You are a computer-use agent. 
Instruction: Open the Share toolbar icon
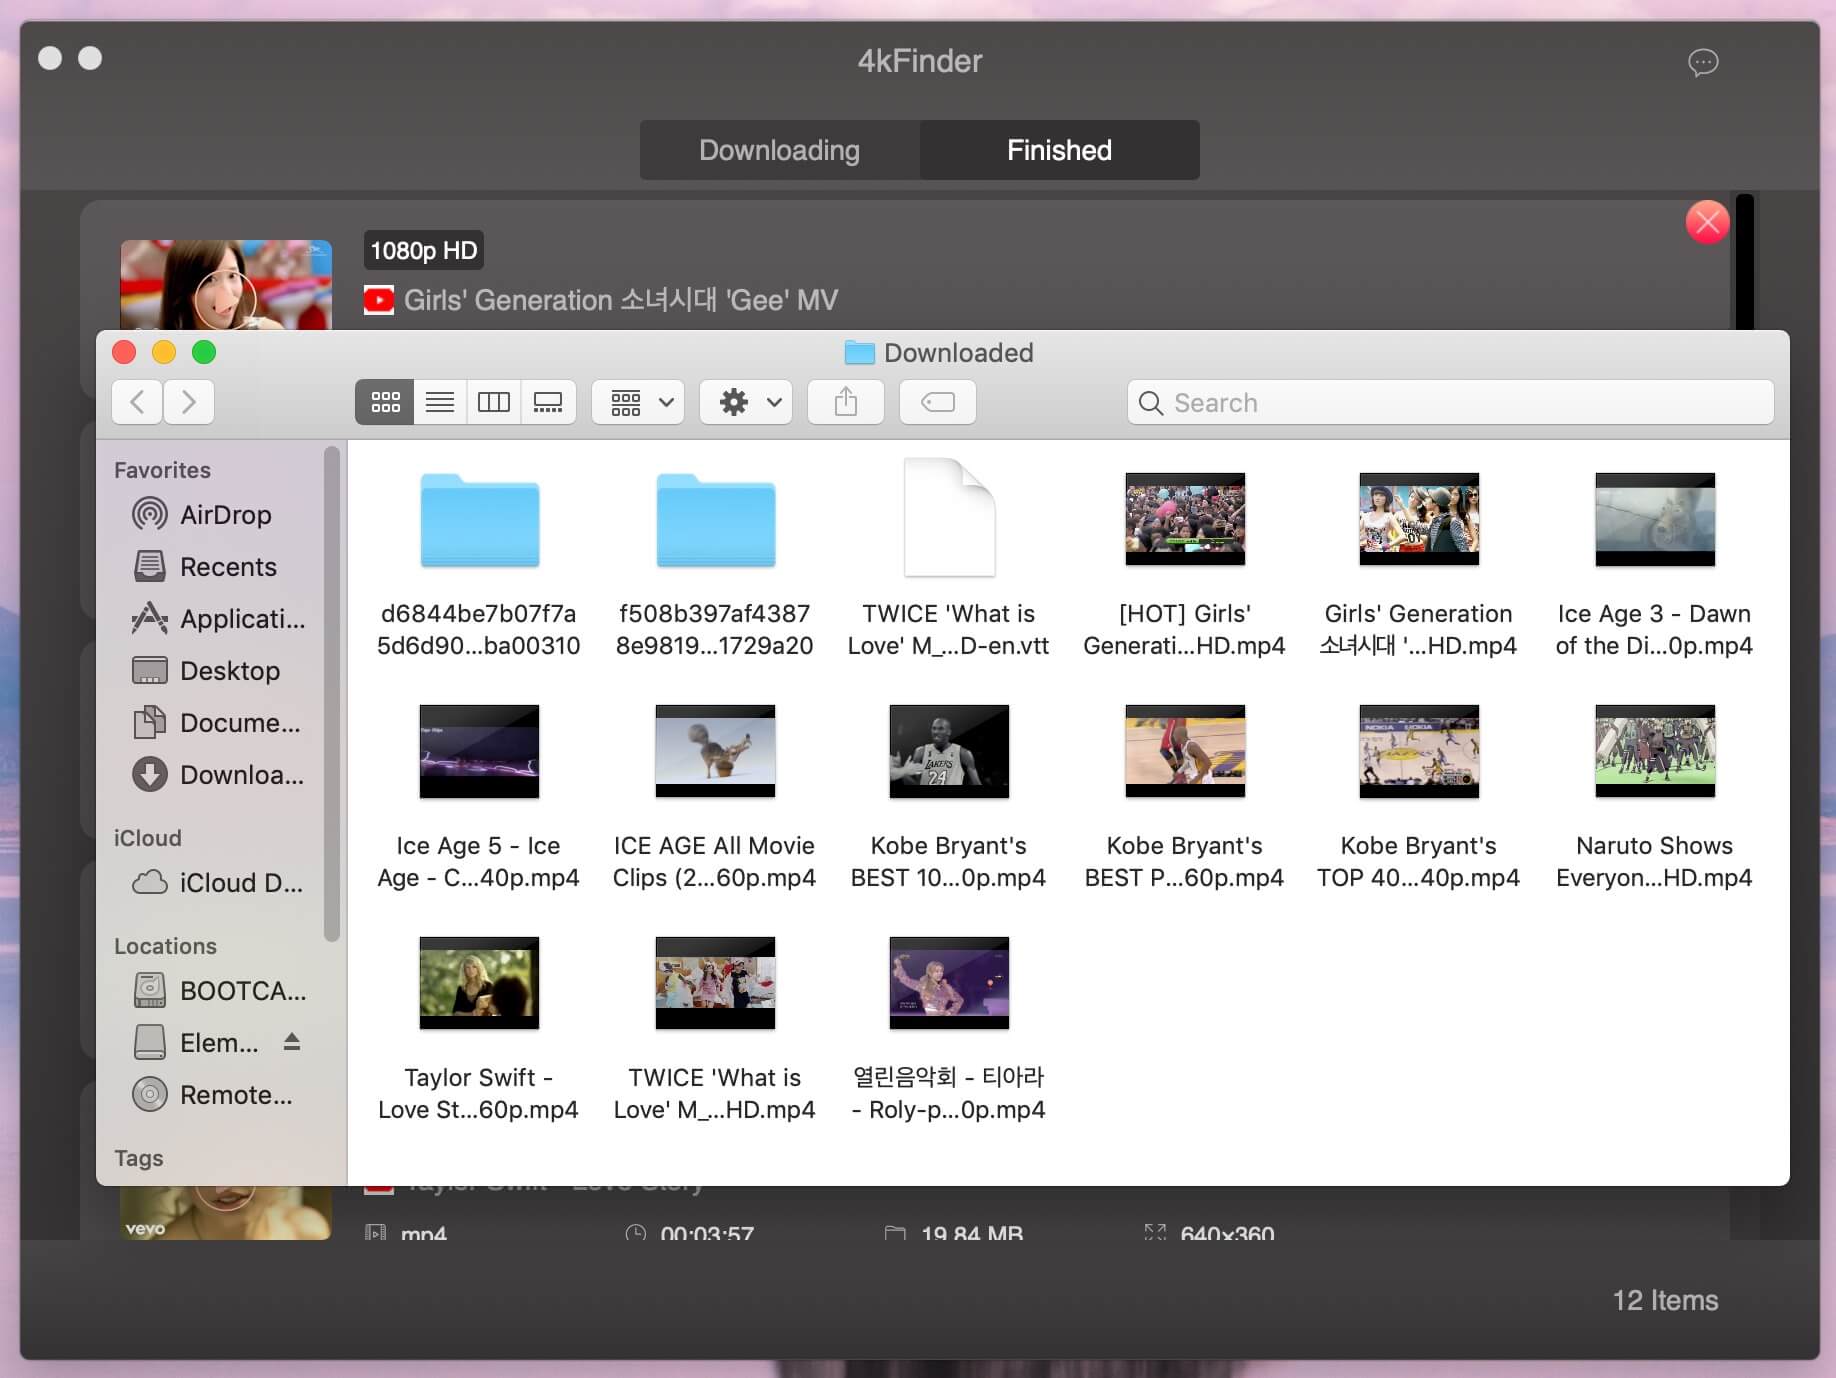[845, 402]
